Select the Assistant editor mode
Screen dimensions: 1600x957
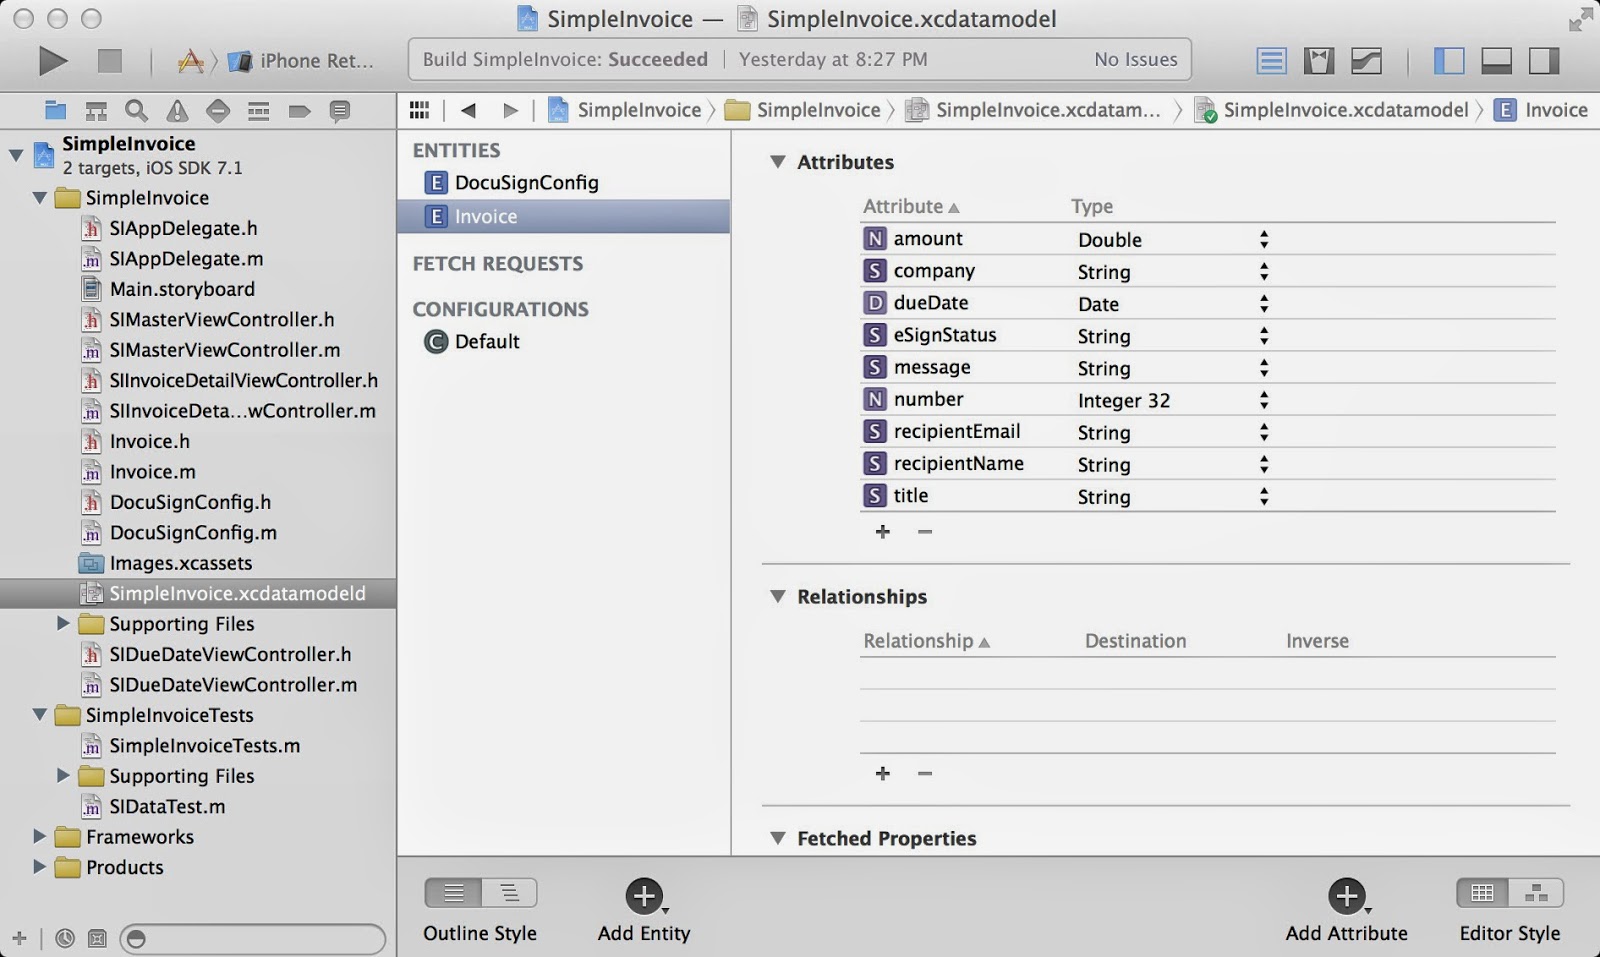click(1319, 61)
